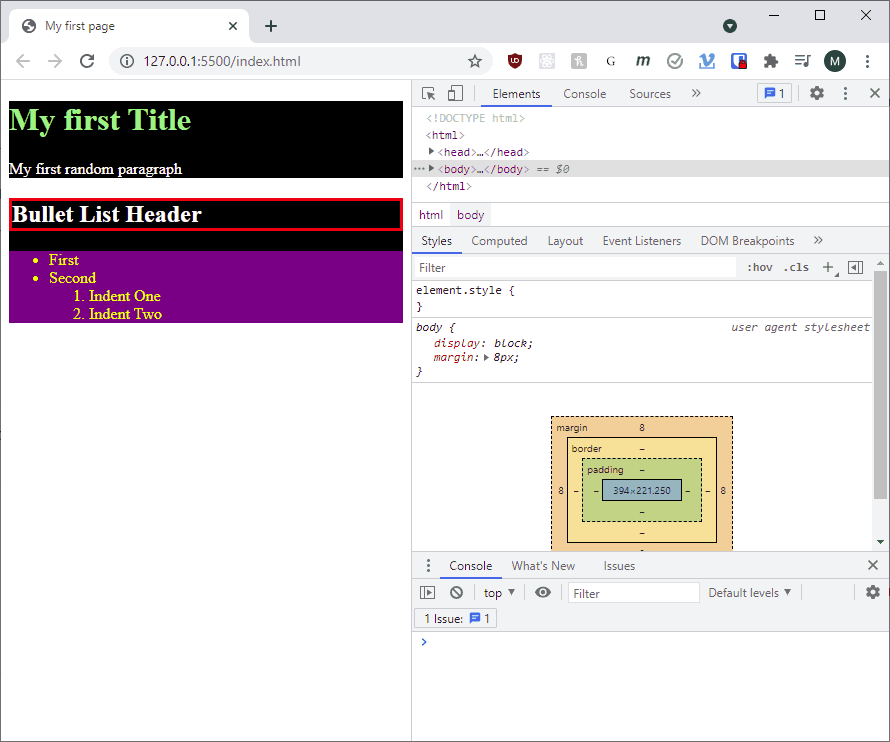
Task: Open DevTools settings gear in top toolbar
Action: point(817,93)
